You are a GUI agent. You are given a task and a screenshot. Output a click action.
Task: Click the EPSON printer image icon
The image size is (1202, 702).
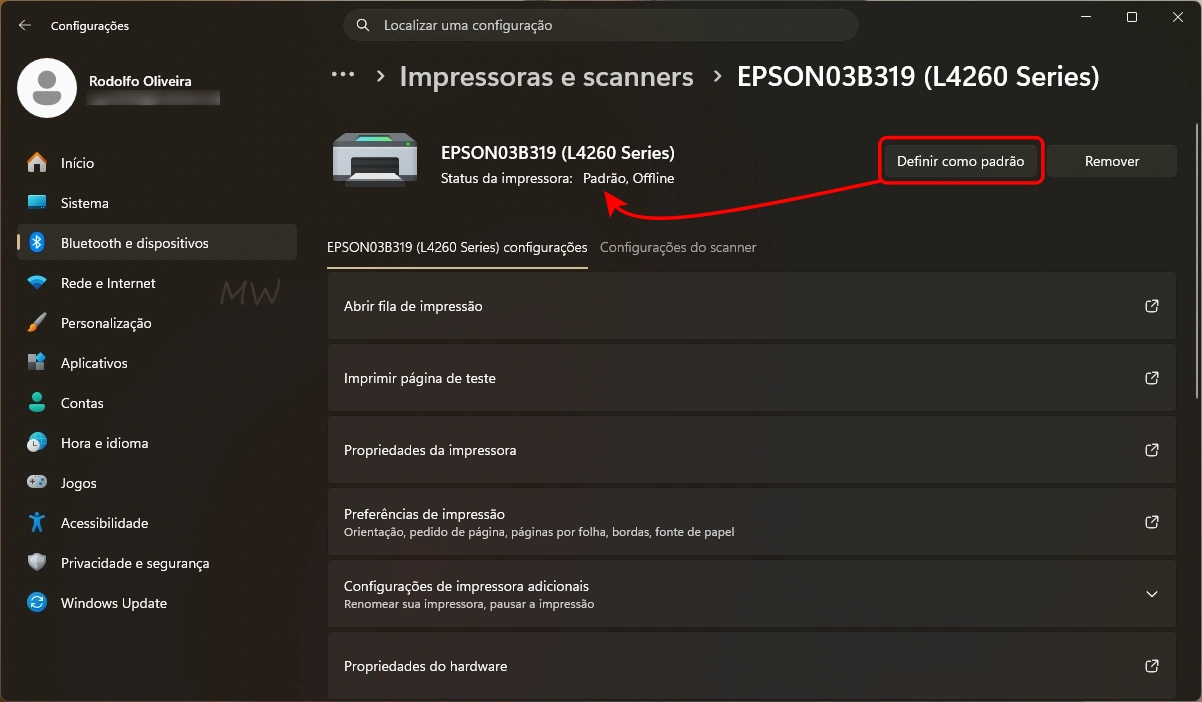point(375,160)
